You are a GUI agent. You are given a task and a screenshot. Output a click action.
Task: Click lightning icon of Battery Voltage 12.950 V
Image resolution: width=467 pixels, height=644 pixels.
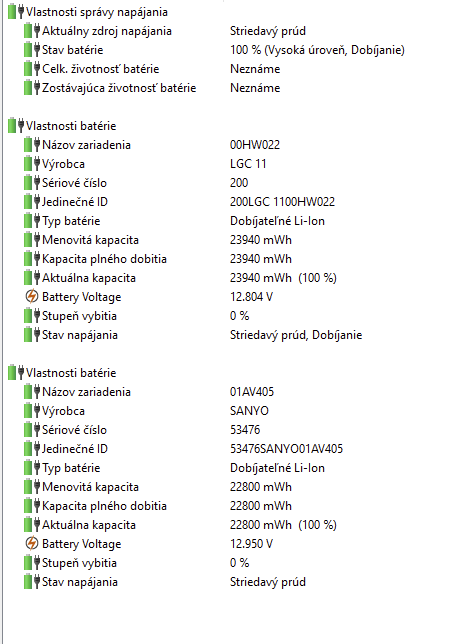(32, 544)
